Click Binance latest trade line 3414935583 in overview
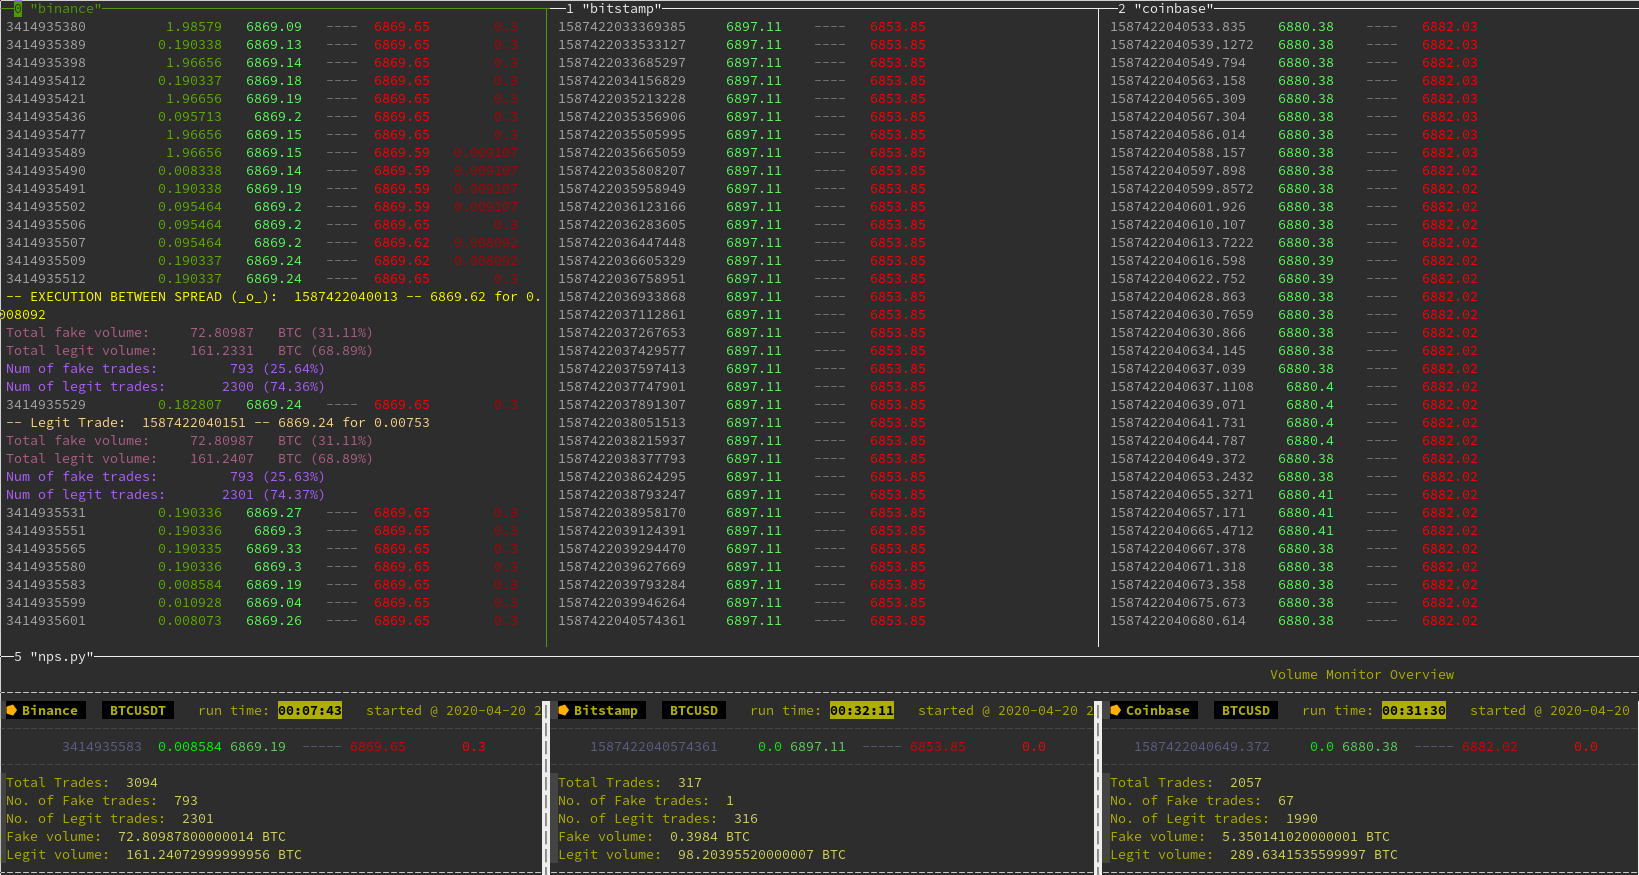1639x875 pixels. click(274, 747)
